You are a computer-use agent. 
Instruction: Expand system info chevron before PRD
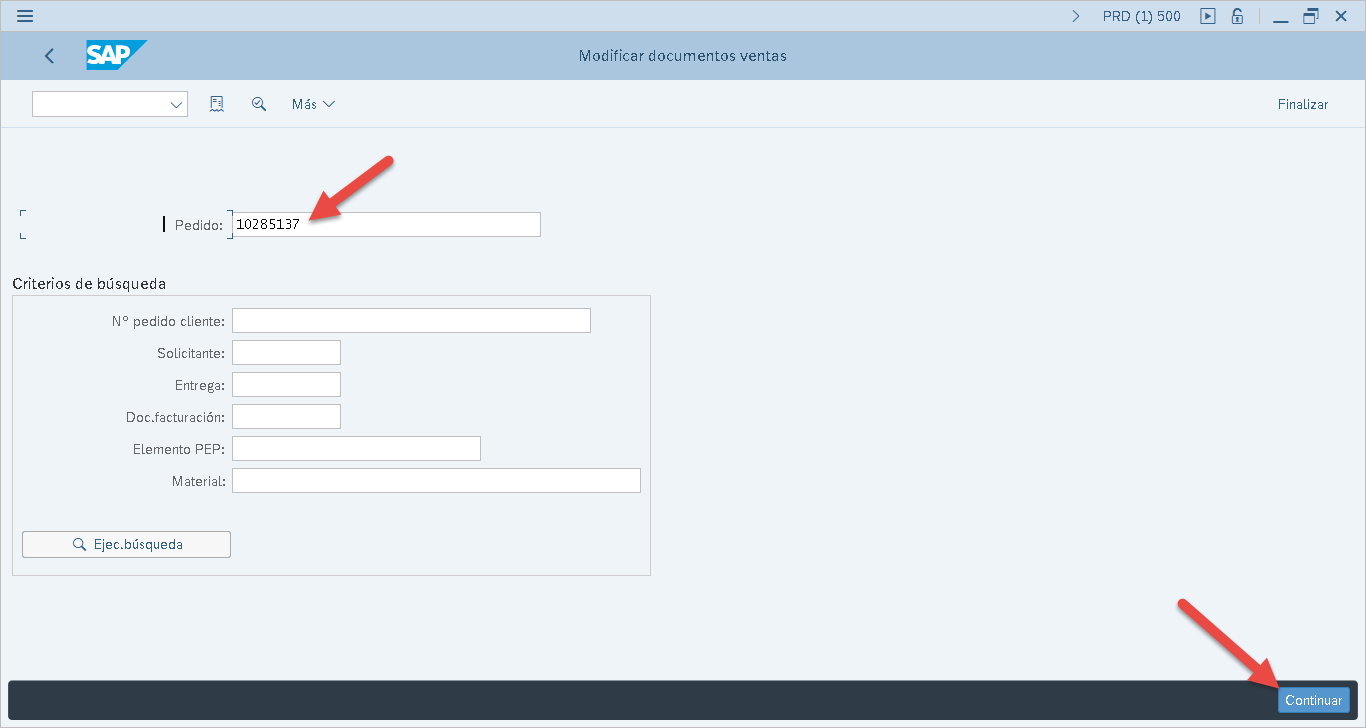click(1076, 16)
